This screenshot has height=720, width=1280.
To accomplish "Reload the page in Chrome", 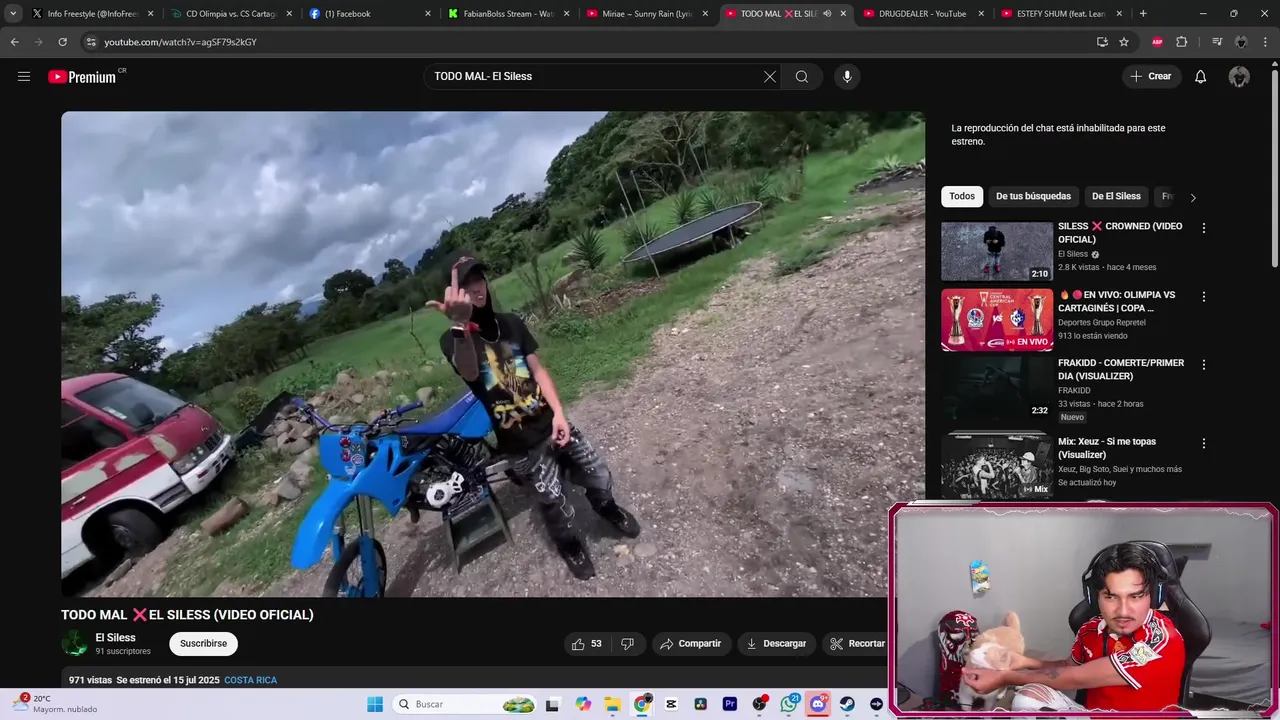I will (63, 42).
